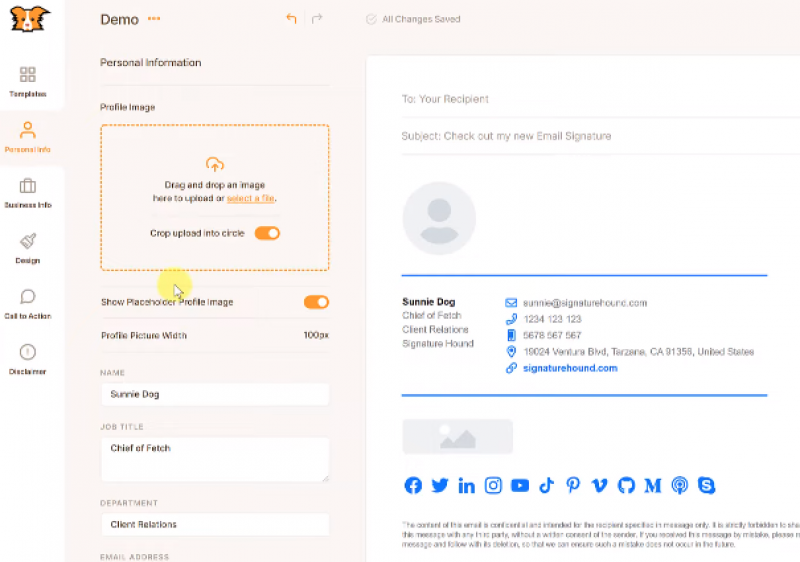
Task: Go to Call to Action section
Action: (28, 303)
